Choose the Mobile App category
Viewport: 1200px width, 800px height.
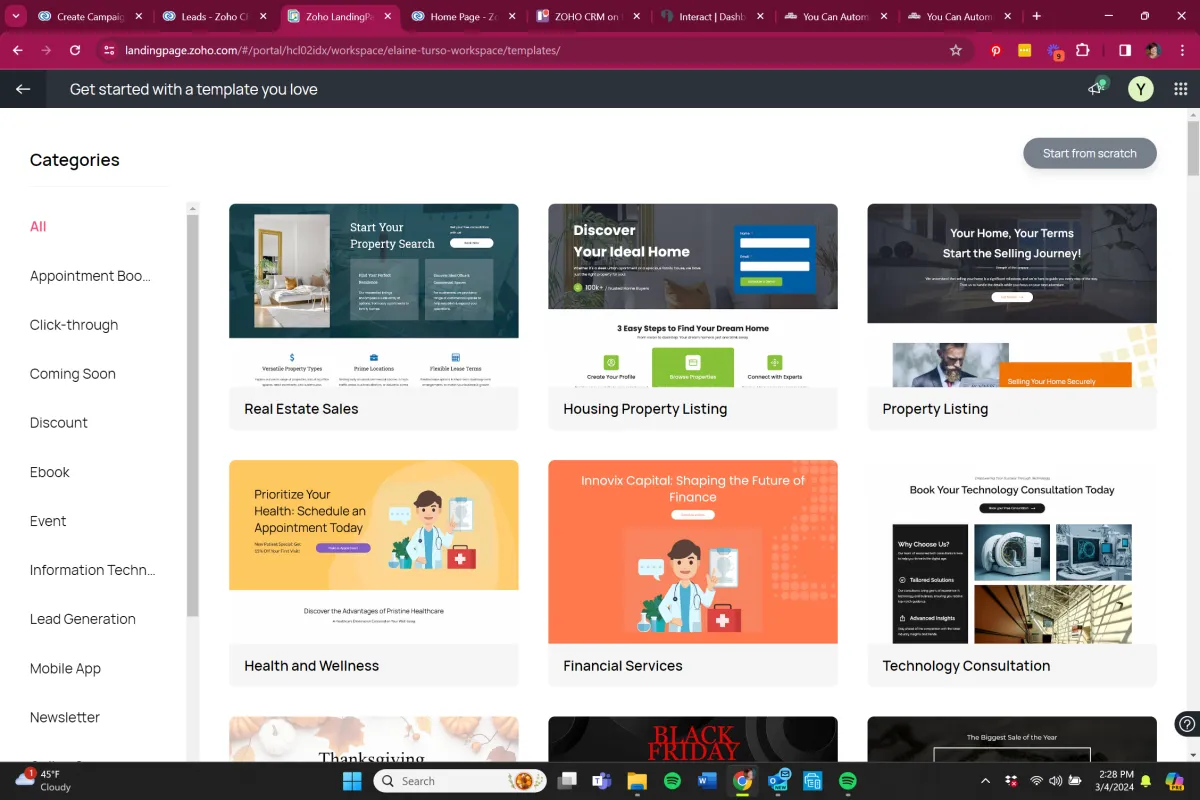click(x=66, y=668)
